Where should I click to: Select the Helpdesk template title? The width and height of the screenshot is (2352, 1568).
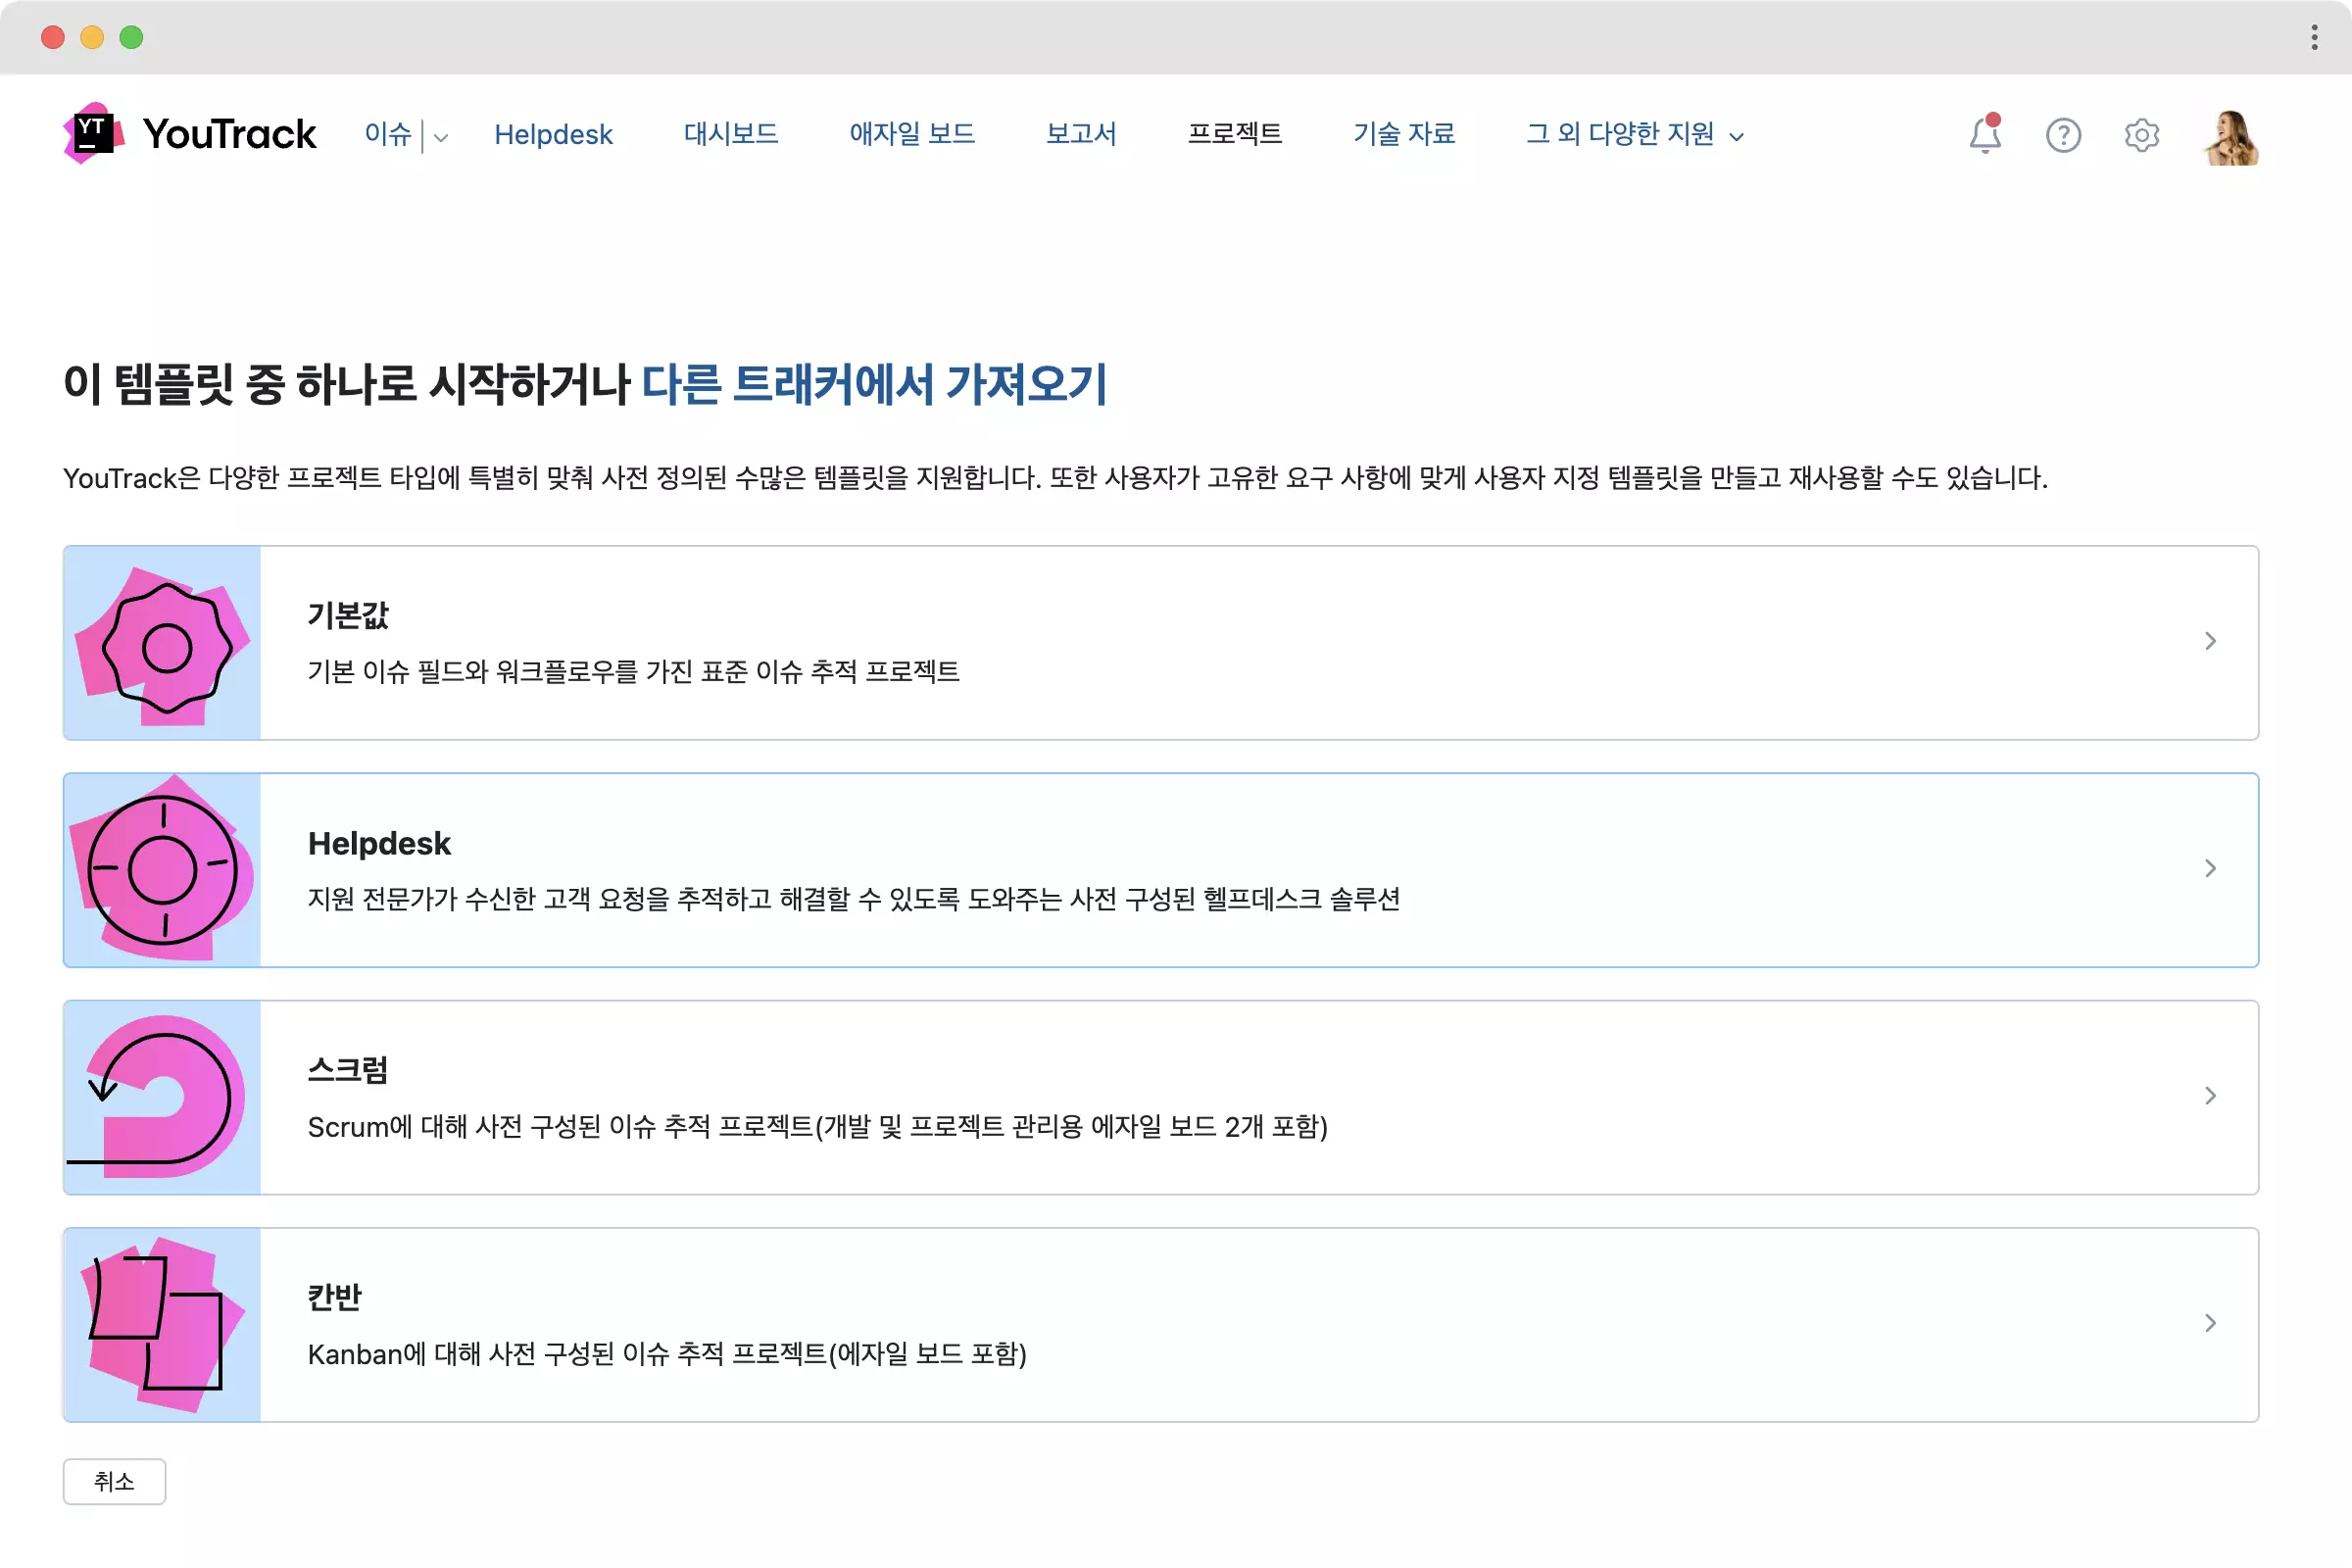379,843
